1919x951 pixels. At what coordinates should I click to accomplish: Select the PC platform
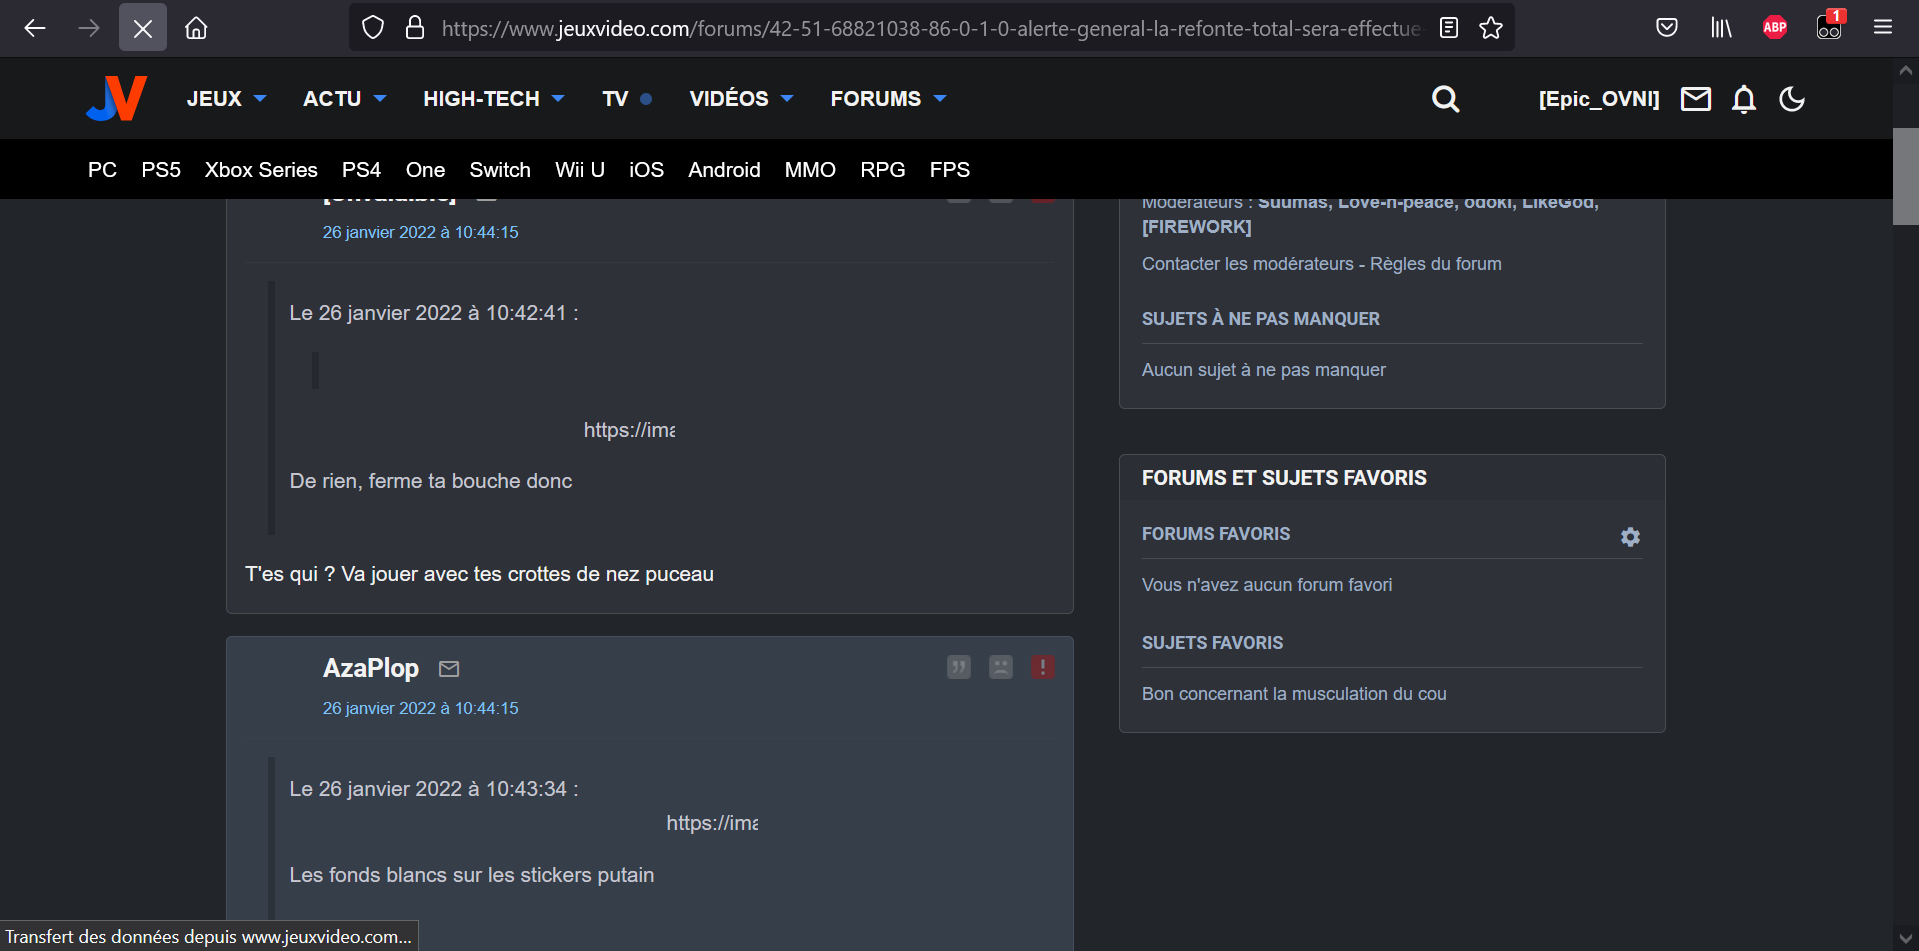click(x=102, y=170)
